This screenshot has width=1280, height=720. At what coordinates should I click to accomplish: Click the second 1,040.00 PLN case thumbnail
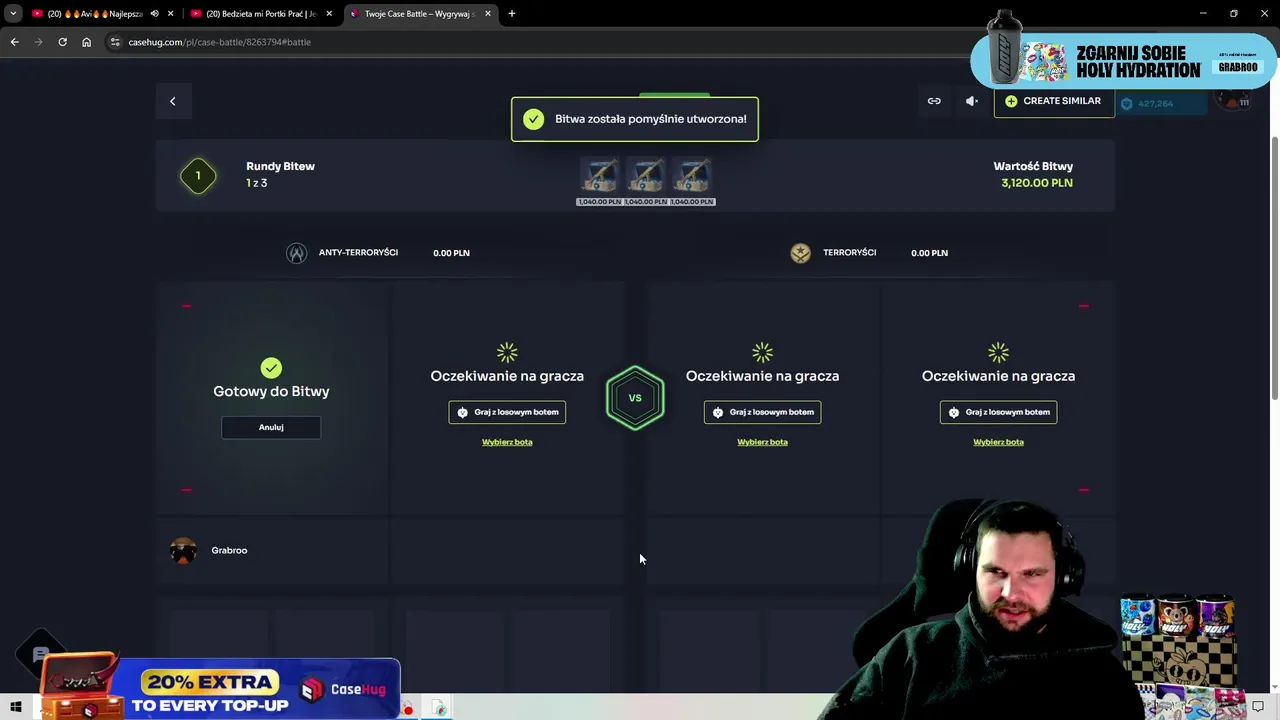(x=645, y=177)
